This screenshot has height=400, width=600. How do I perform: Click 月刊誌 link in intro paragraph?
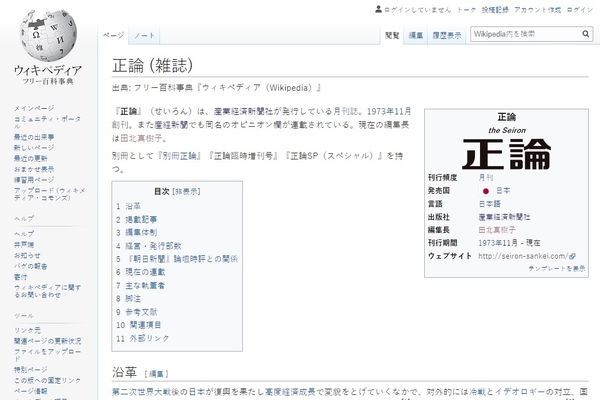(x=346, y=111)
